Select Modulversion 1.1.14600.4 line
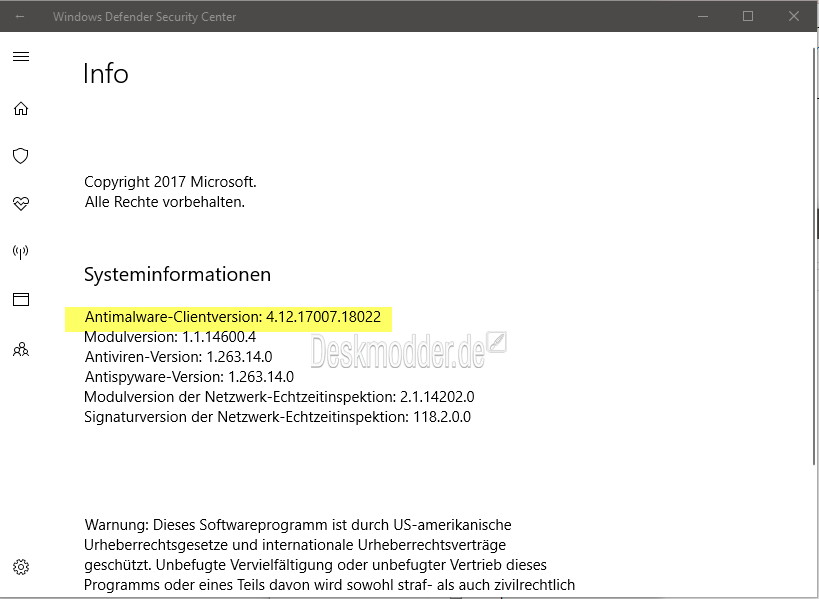 [x=170, y=337]
